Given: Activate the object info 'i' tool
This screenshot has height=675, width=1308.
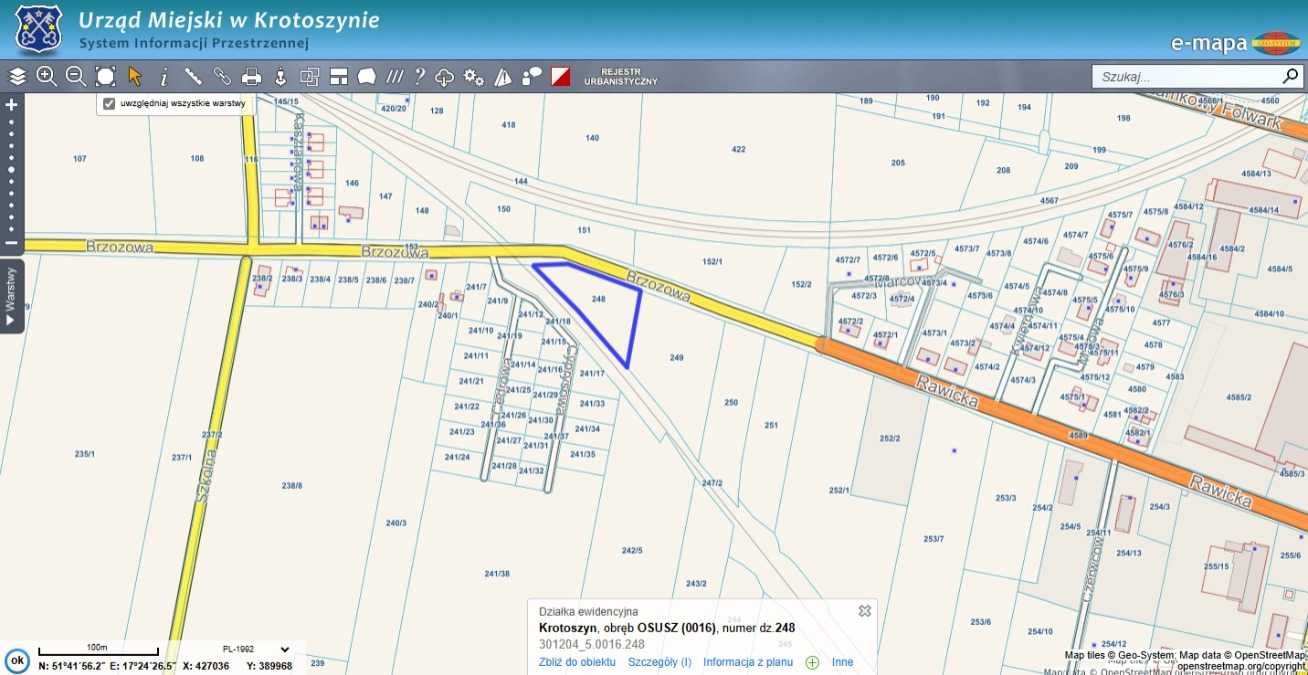Looking at the screenshot, I should point(164,76).
